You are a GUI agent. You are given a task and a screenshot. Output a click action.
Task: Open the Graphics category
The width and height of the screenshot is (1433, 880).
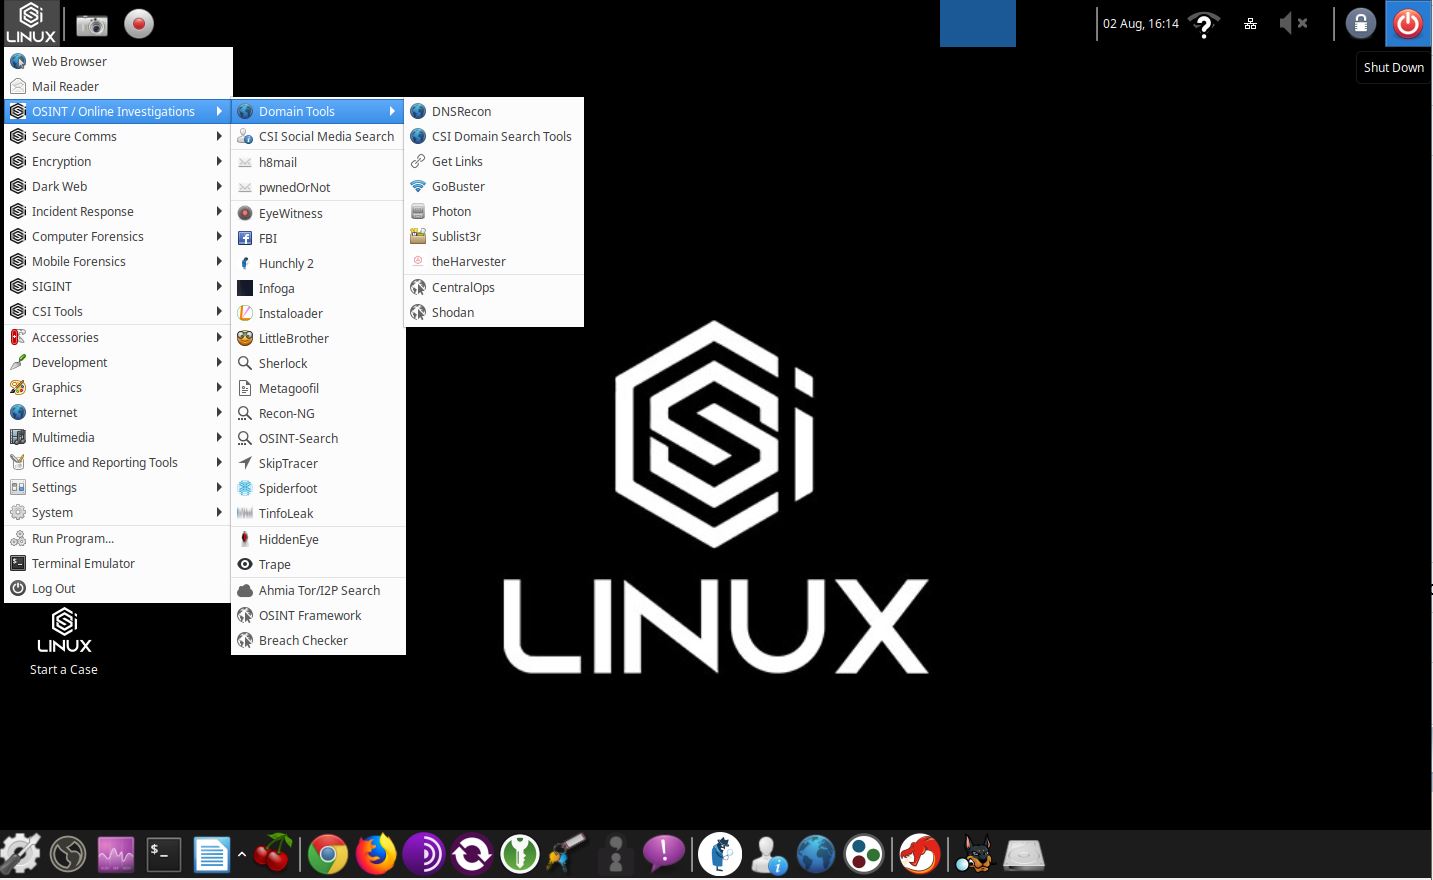pyautogui.click(x=118, y=387)
